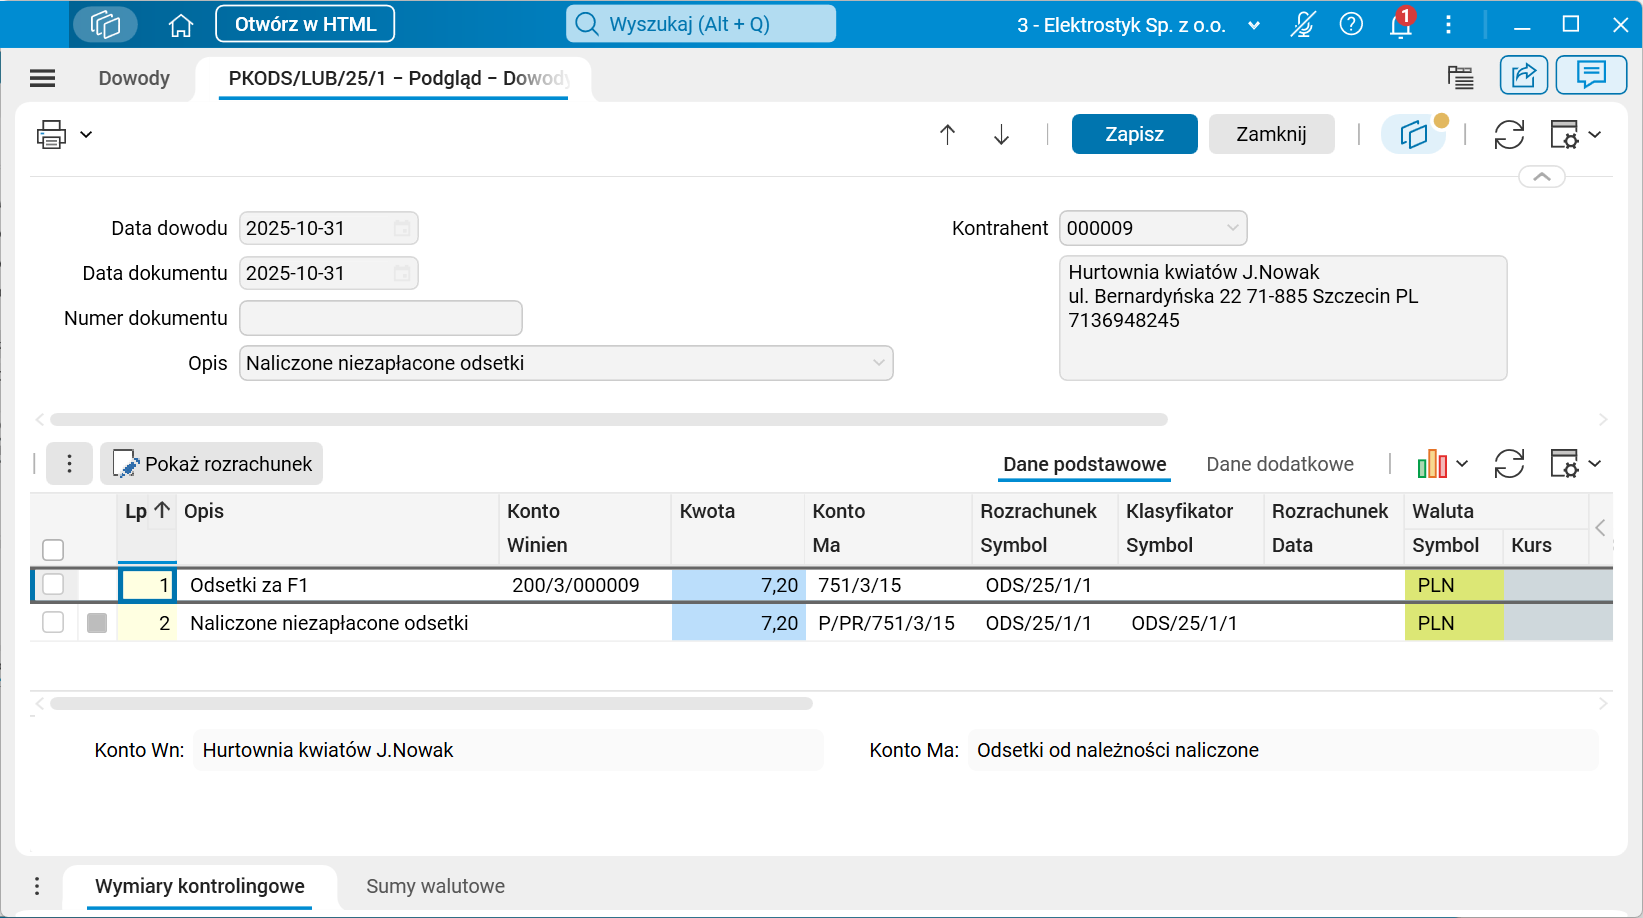Click gray marker box in row 2
This screenshot has height=918, width=1643.
(x=97, y=623)
